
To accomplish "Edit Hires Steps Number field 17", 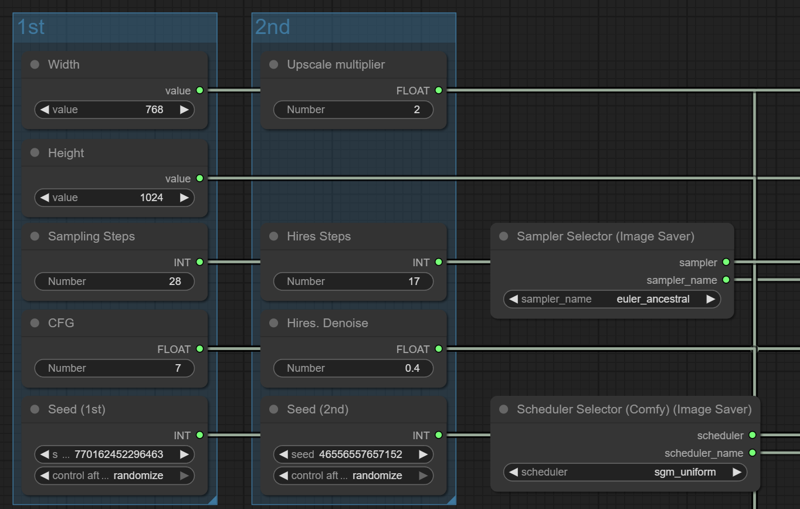I will pyautogui.click(x=353, y=282).
